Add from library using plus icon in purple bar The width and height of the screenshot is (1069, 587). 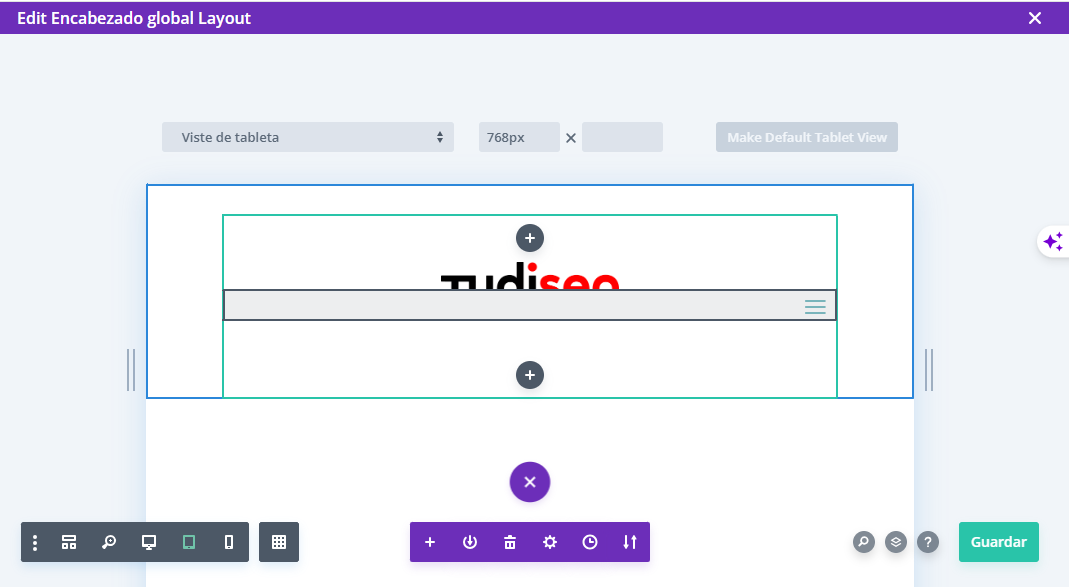coord(430,542)
